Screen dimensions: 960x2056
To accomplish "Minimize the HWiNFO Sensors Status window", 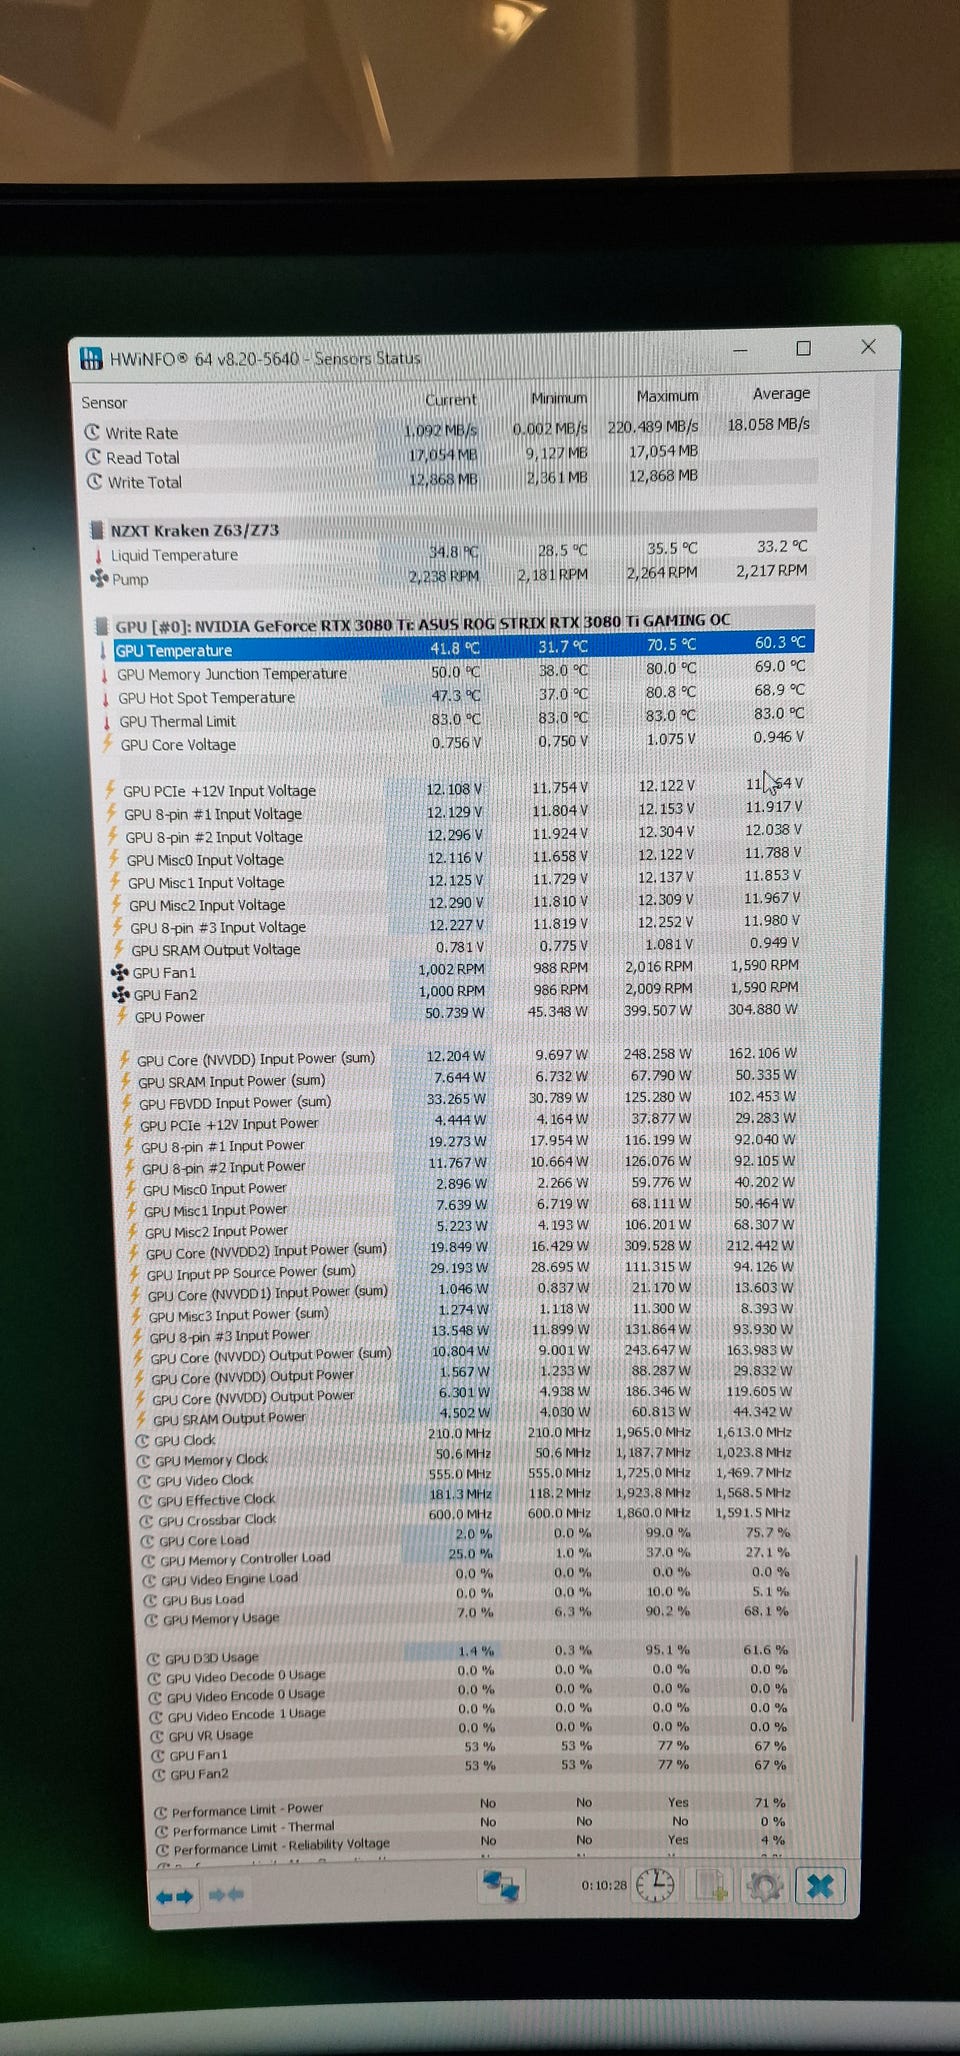I will tap(740, 350).
